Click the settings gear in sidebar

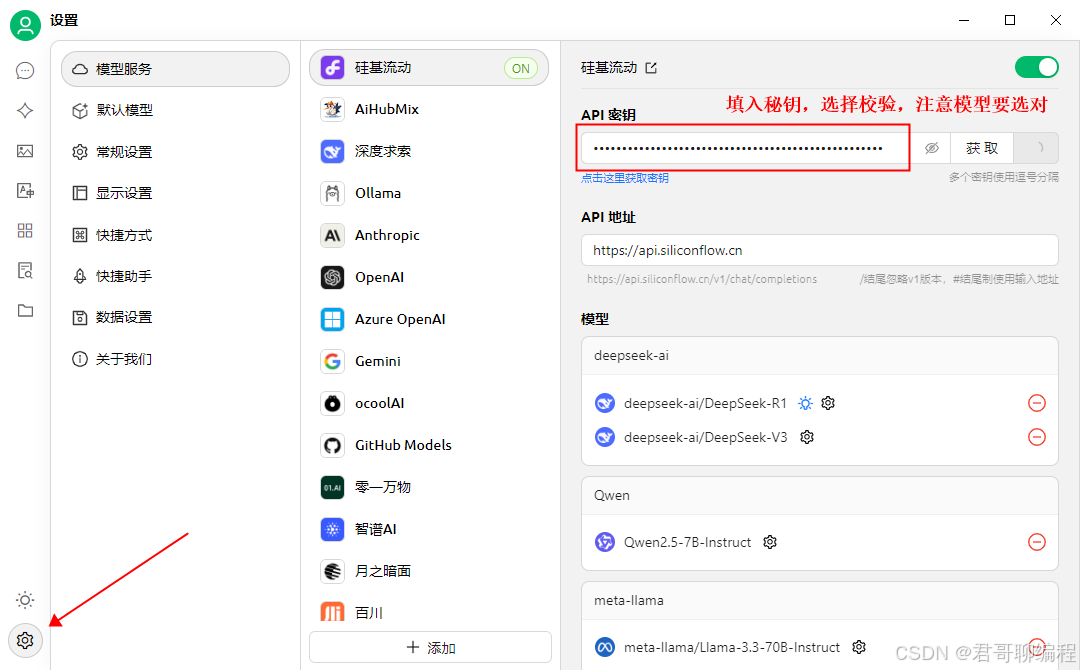(25, 640)
